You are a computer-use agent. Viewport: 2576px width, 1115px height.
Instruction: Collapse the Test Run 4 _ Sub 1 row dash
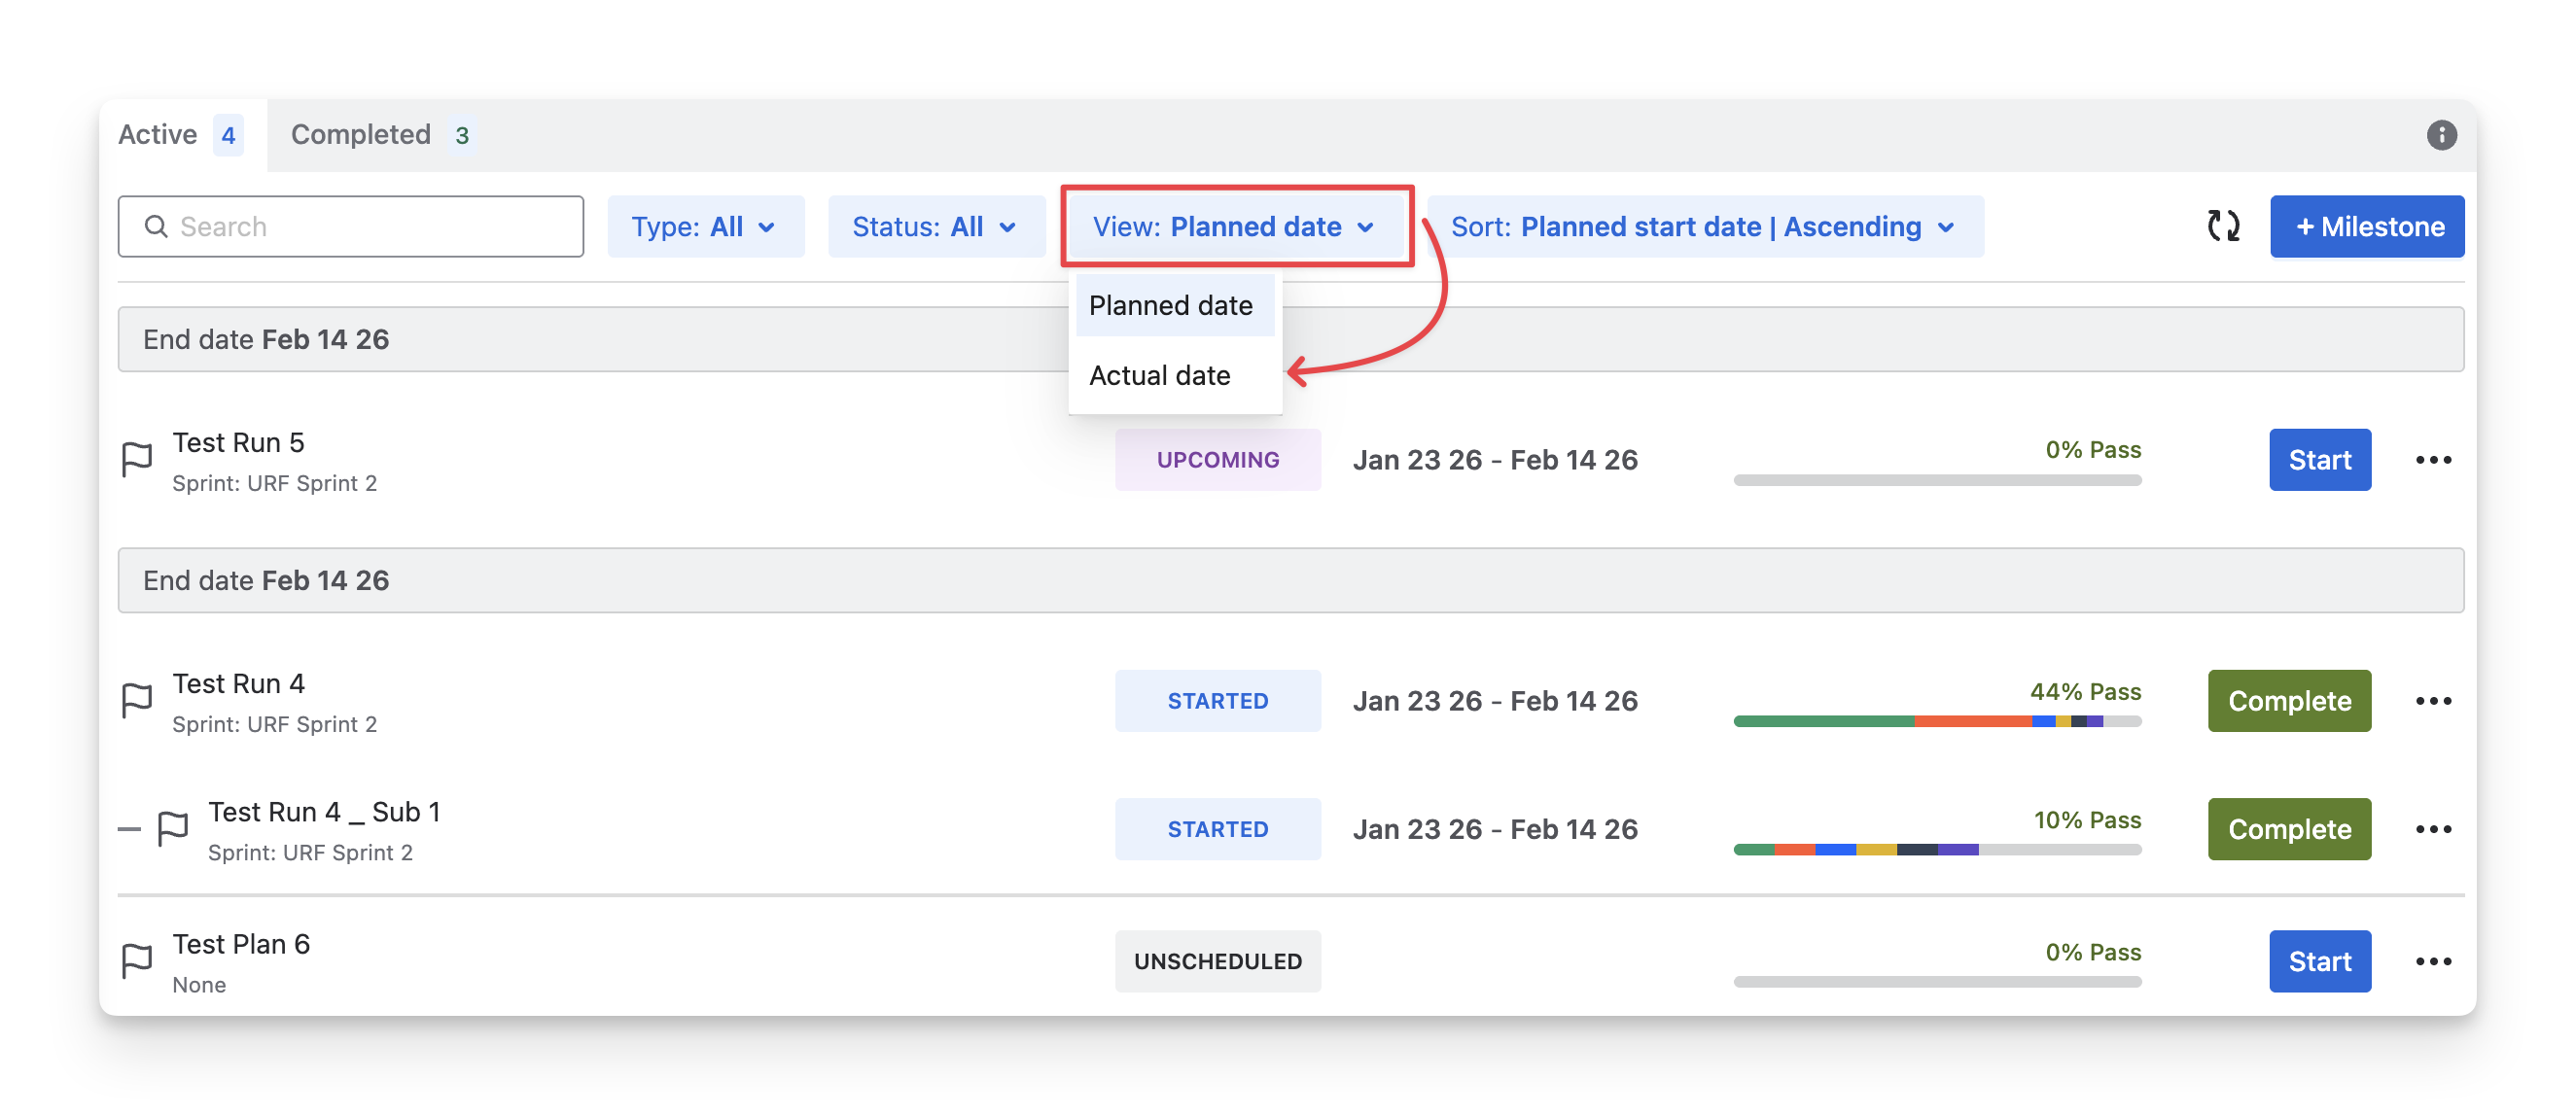[x=129, y=829]
